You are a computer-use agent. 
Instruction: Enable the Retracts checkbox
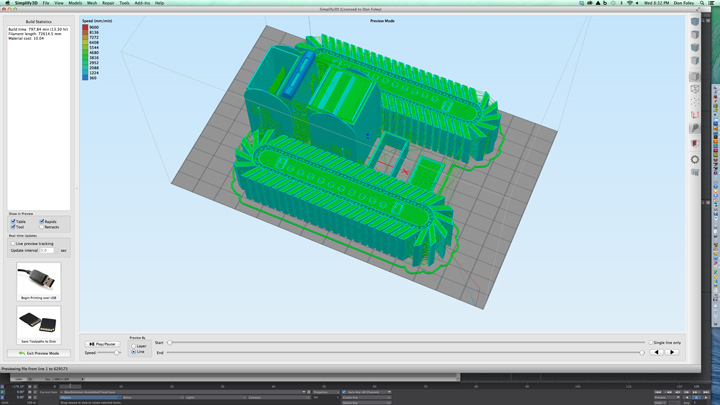(x=42, y=227)
